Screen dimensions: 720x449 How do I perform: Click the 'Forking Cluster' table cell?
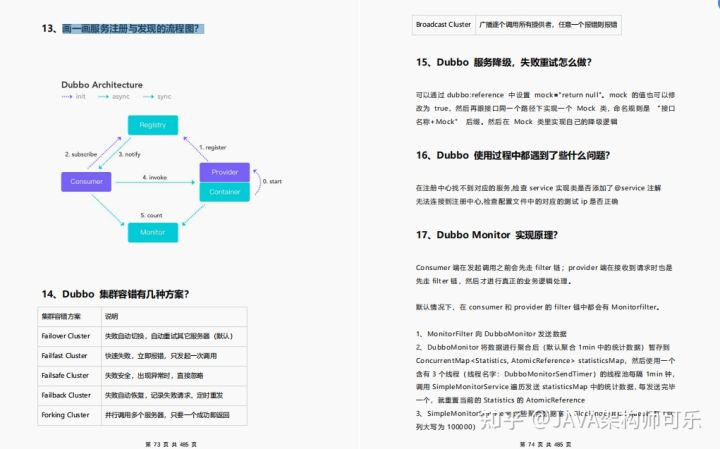click(x=69, y=415)
